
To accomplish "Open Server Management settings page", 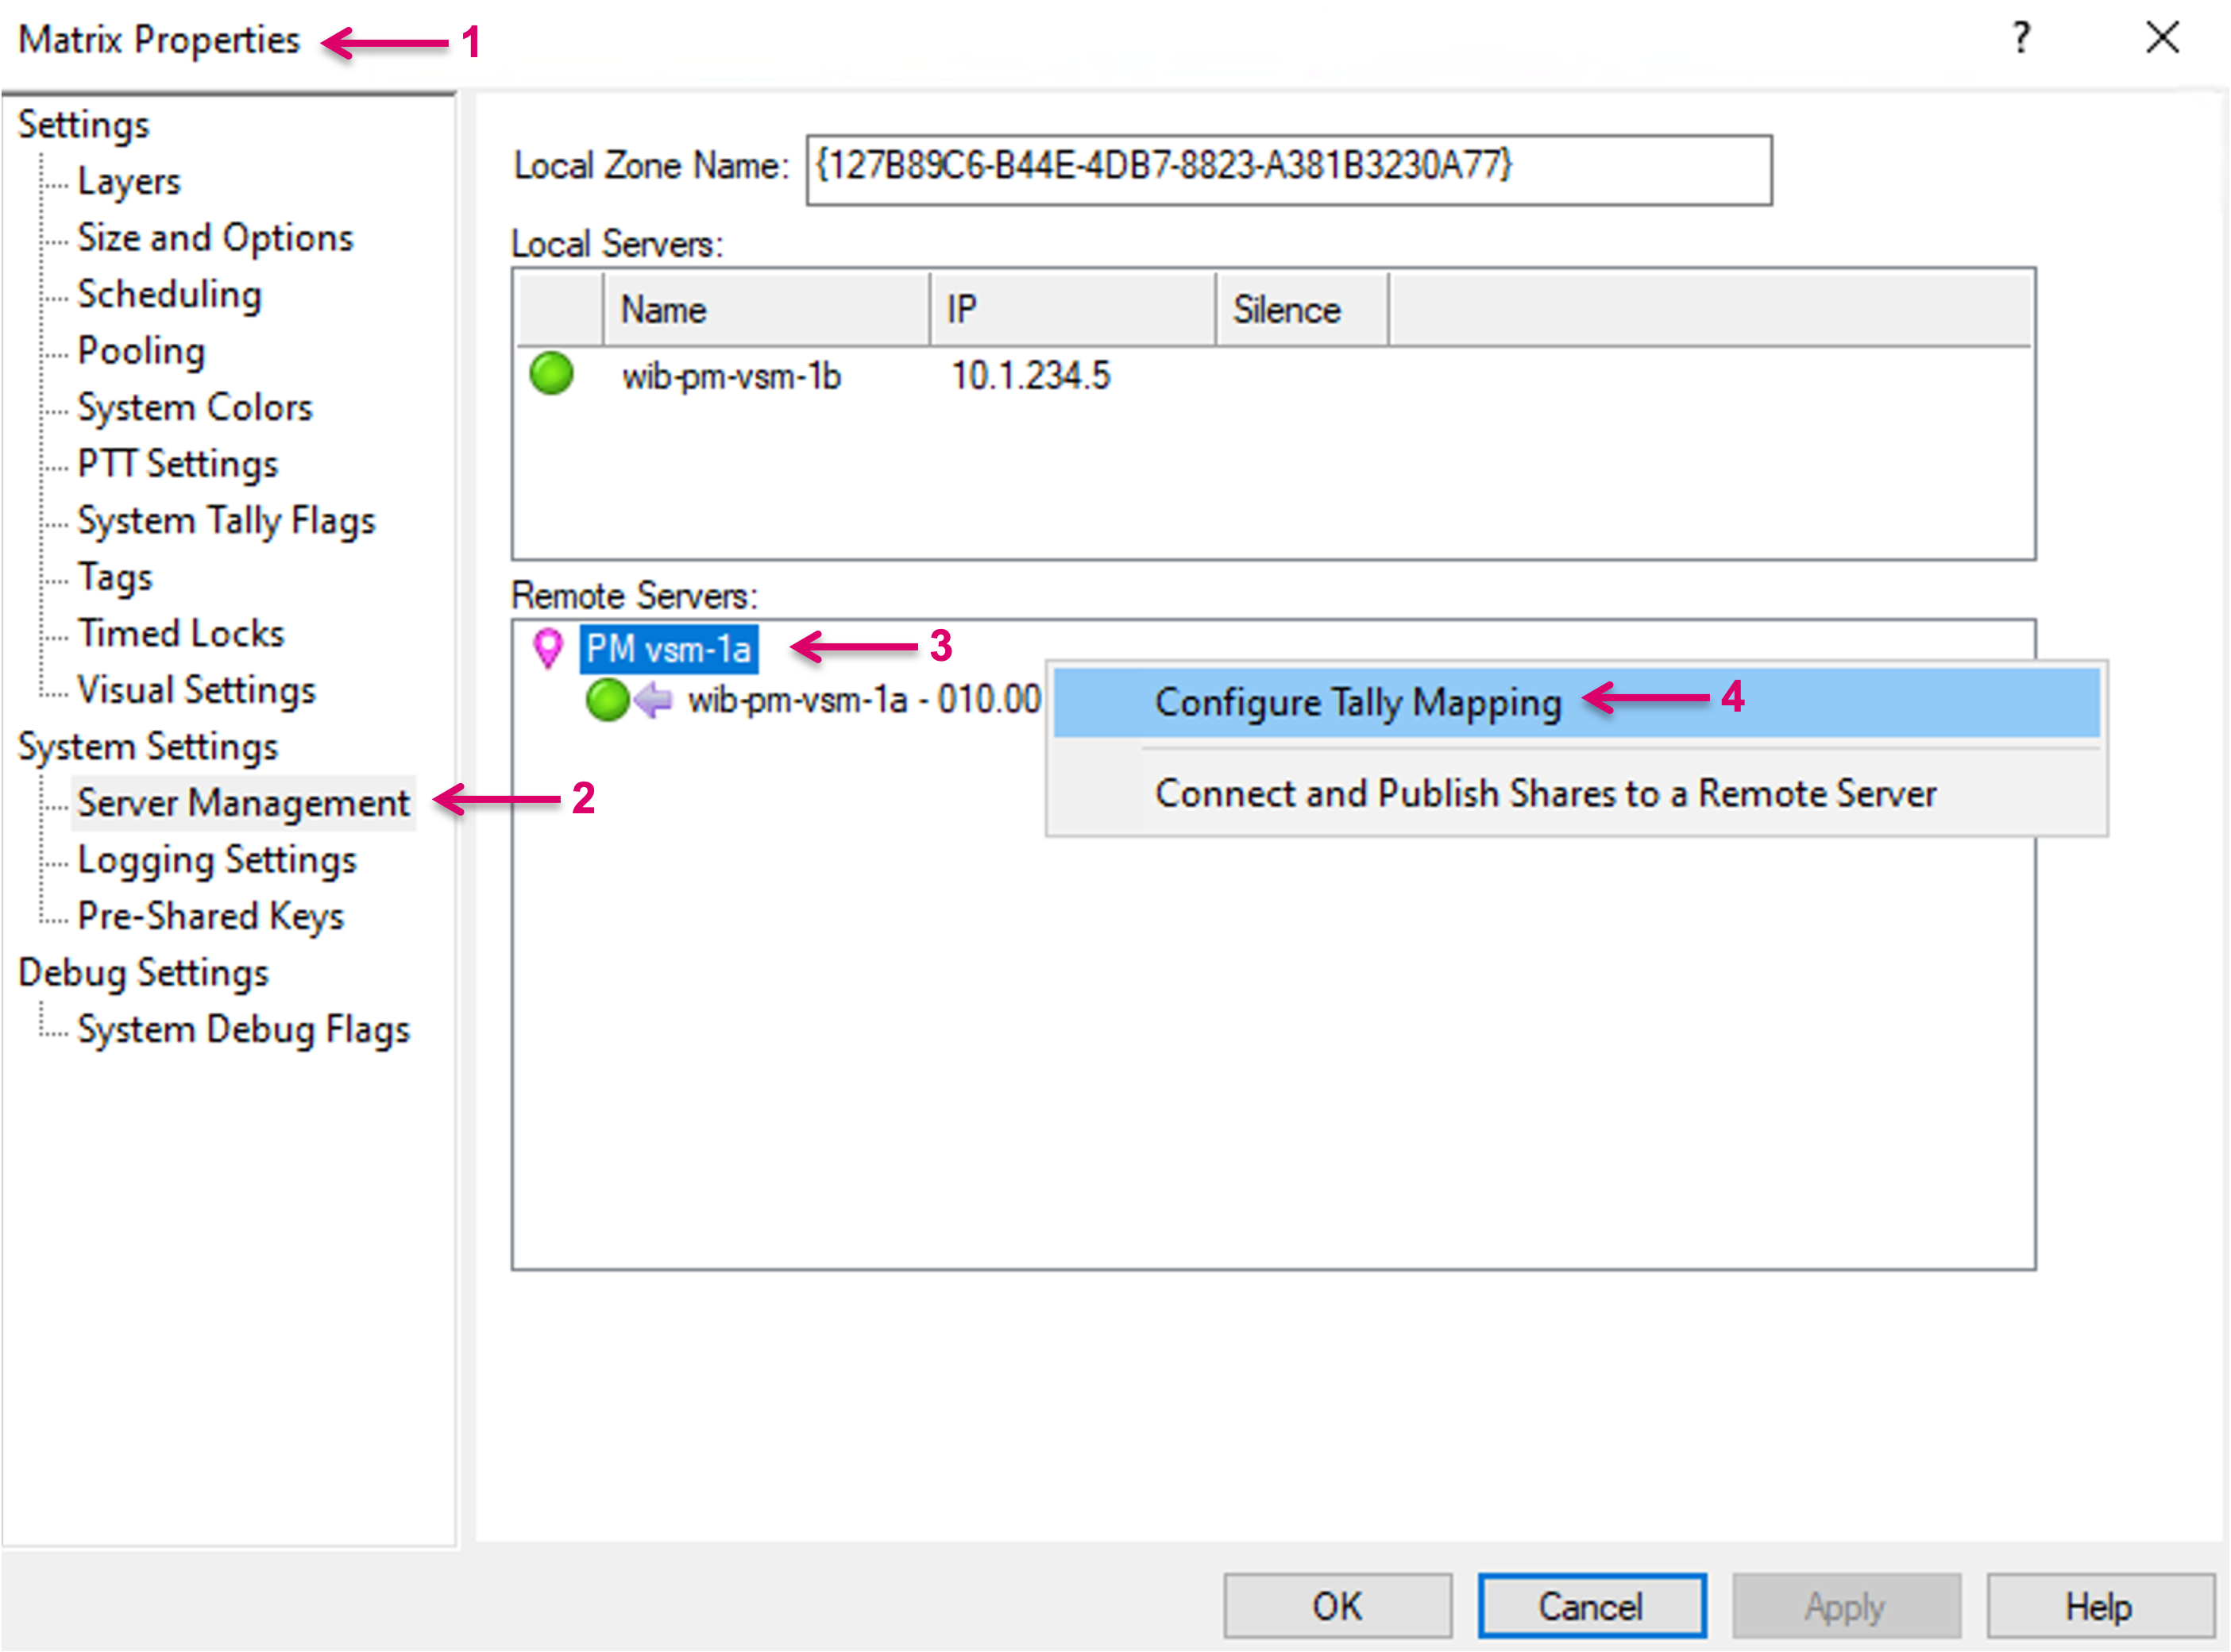I will point(243,803).
